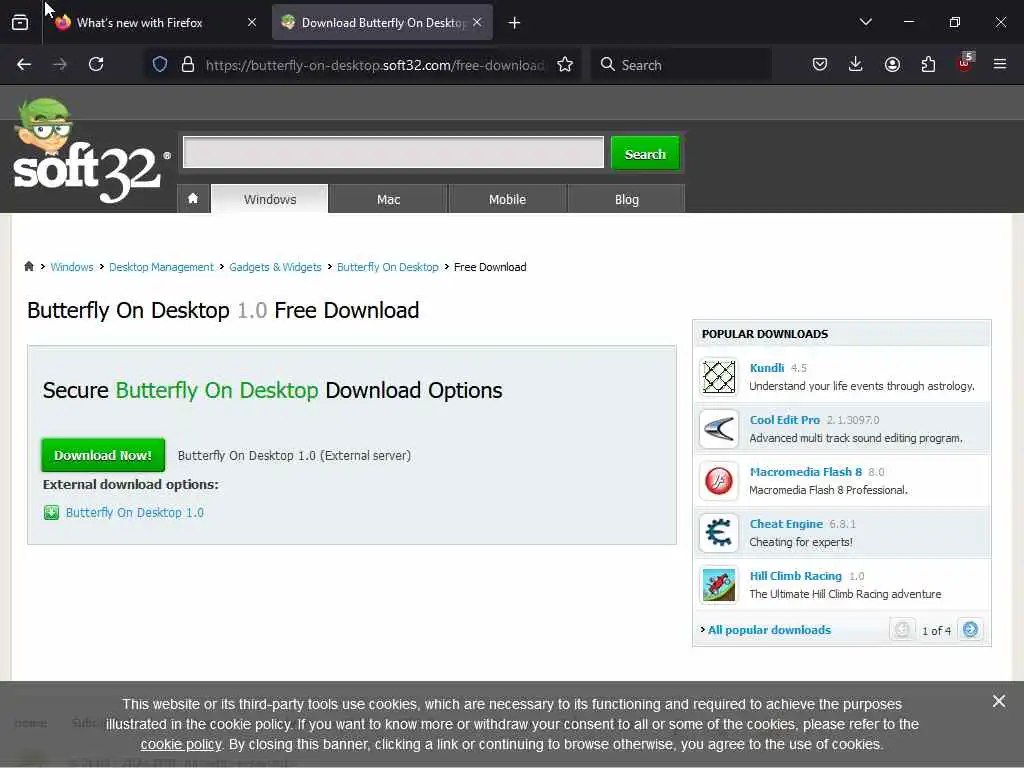
Task: Click the URL address bar
Action: (x=375, y=65)
